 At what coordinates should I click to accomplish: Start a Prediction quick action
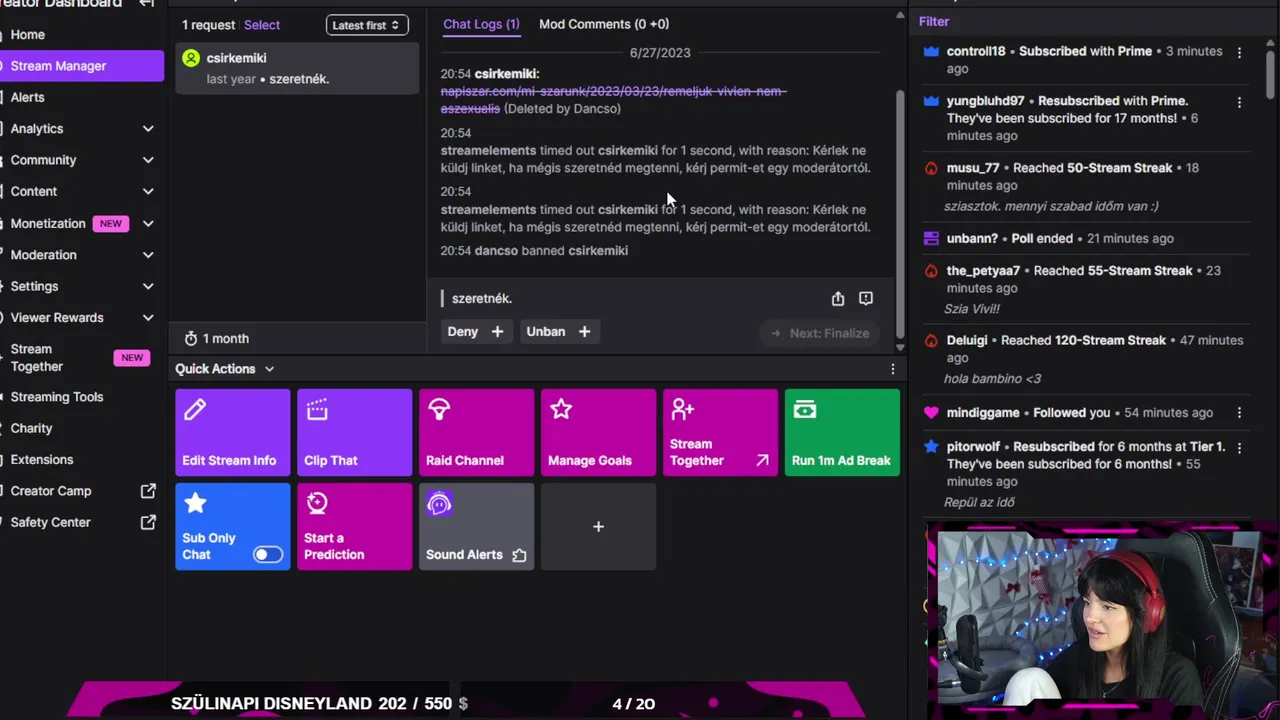tap(355, 526)
